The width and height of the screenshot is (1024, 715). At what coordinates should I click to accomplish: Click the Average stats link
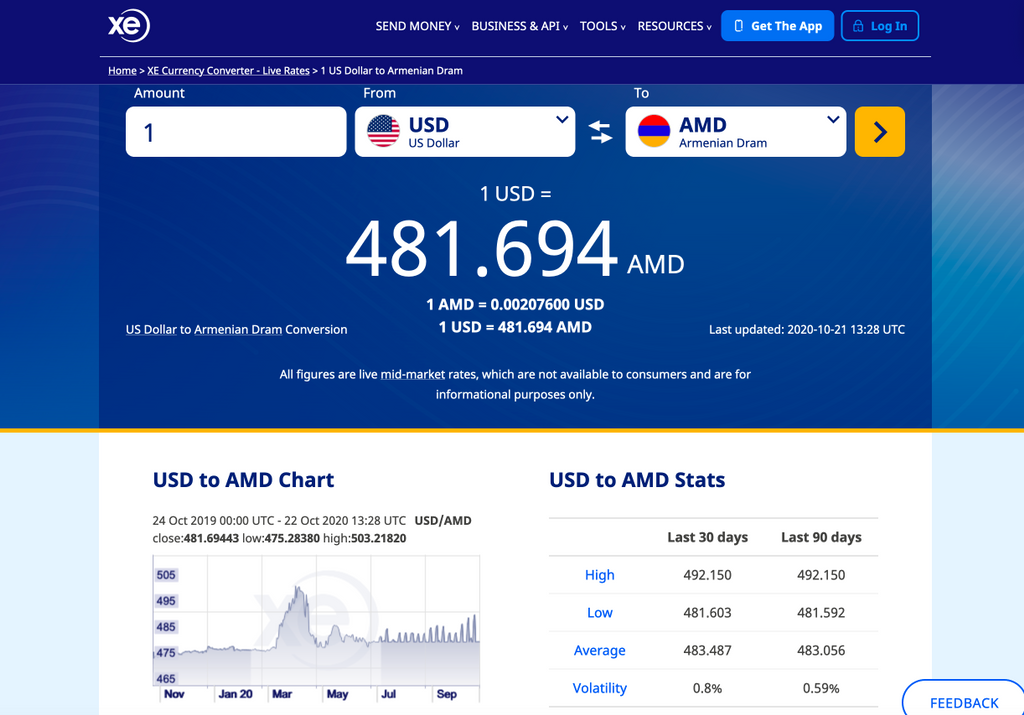[600, 650]
